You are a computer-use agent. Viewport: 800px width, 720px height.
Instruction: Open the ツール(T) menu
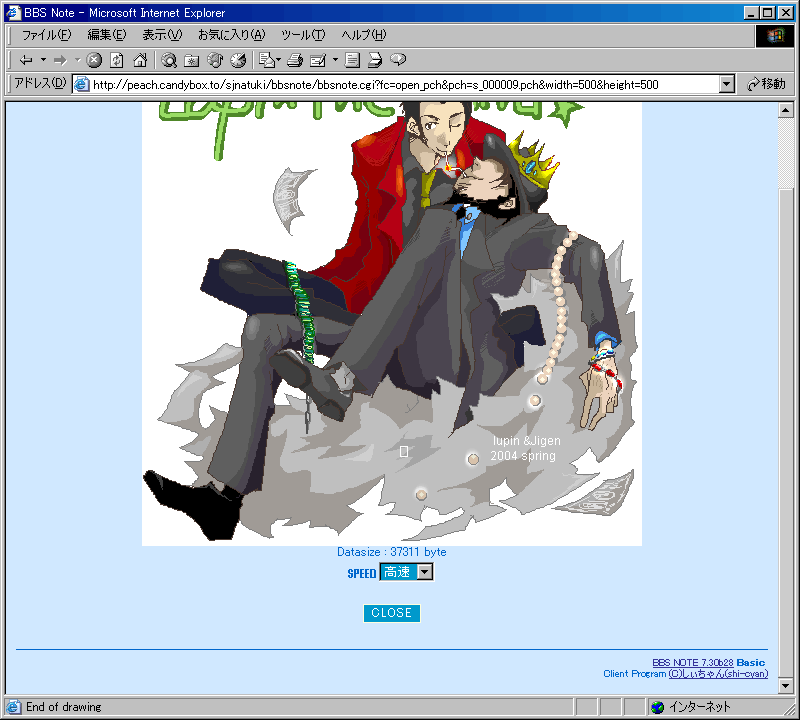tap(303, 35)
